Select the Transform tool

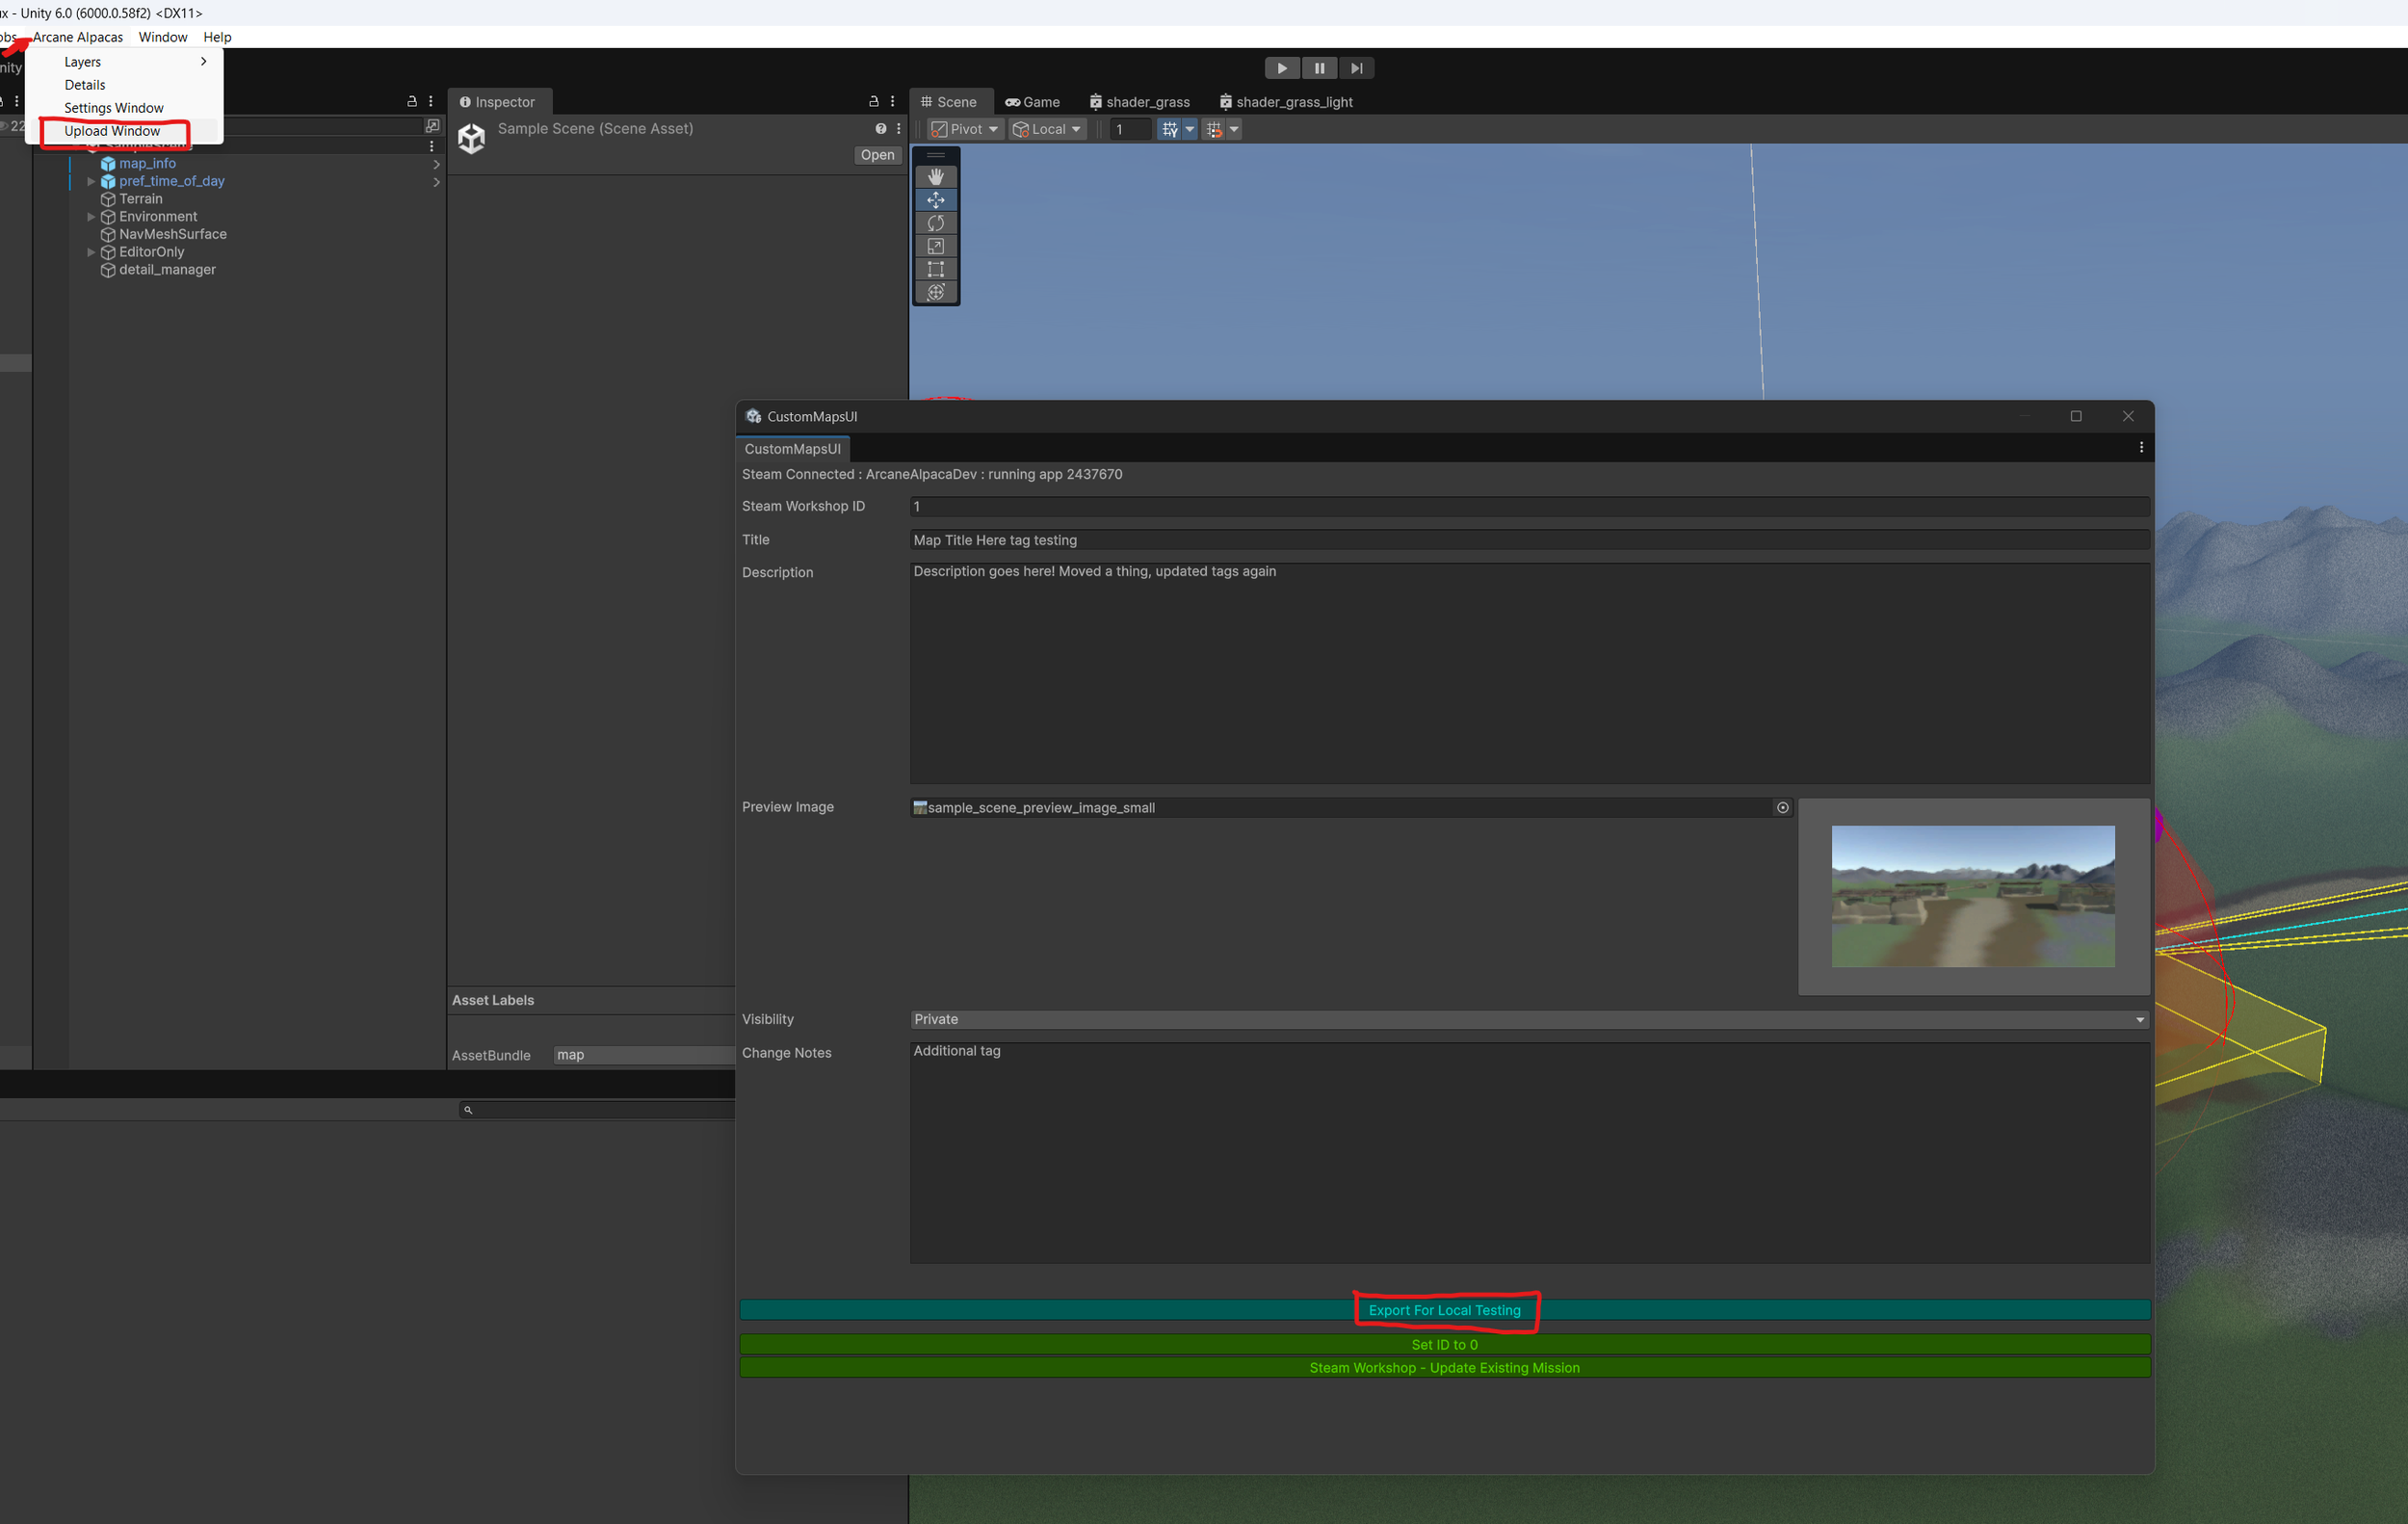935,292
